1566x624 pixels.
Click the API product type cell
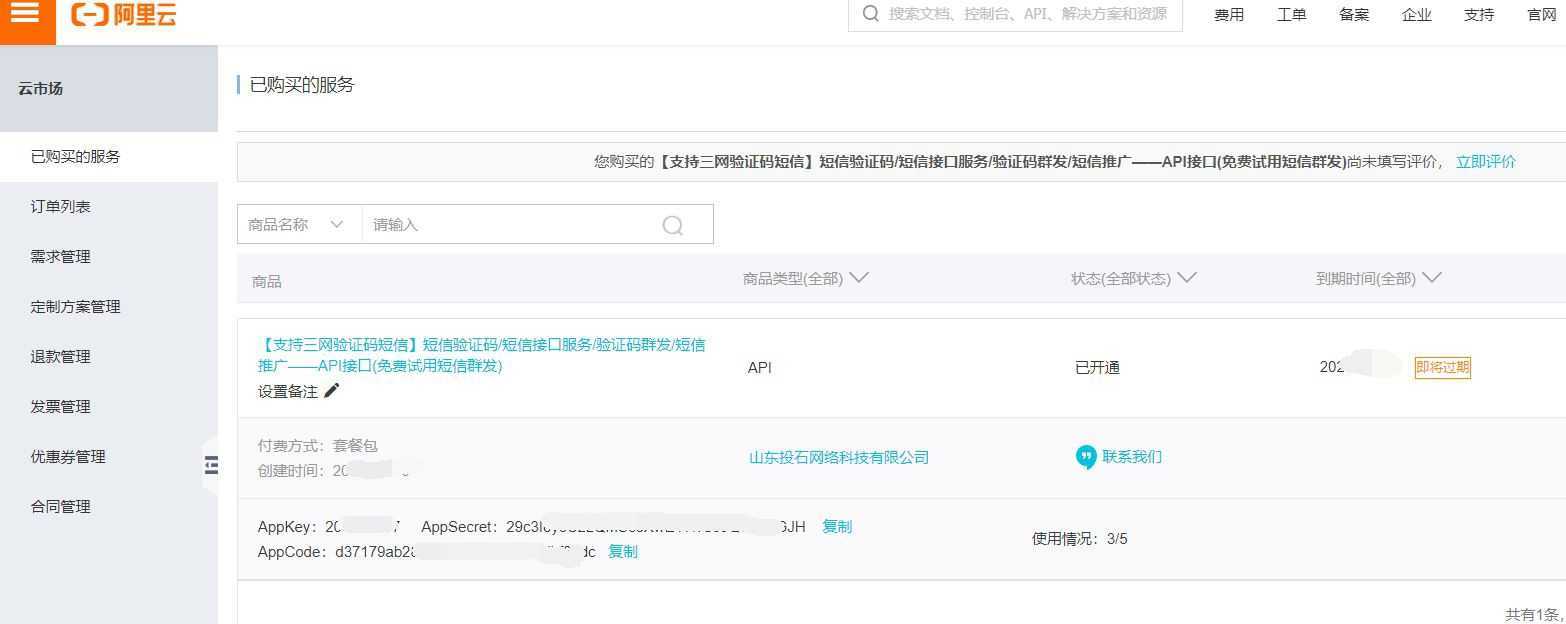760,367
